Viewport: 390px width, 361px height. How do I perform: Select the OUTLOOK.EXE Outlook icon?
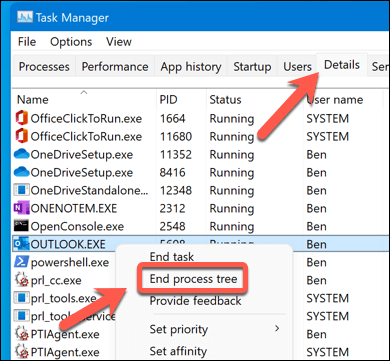point(22,245)
